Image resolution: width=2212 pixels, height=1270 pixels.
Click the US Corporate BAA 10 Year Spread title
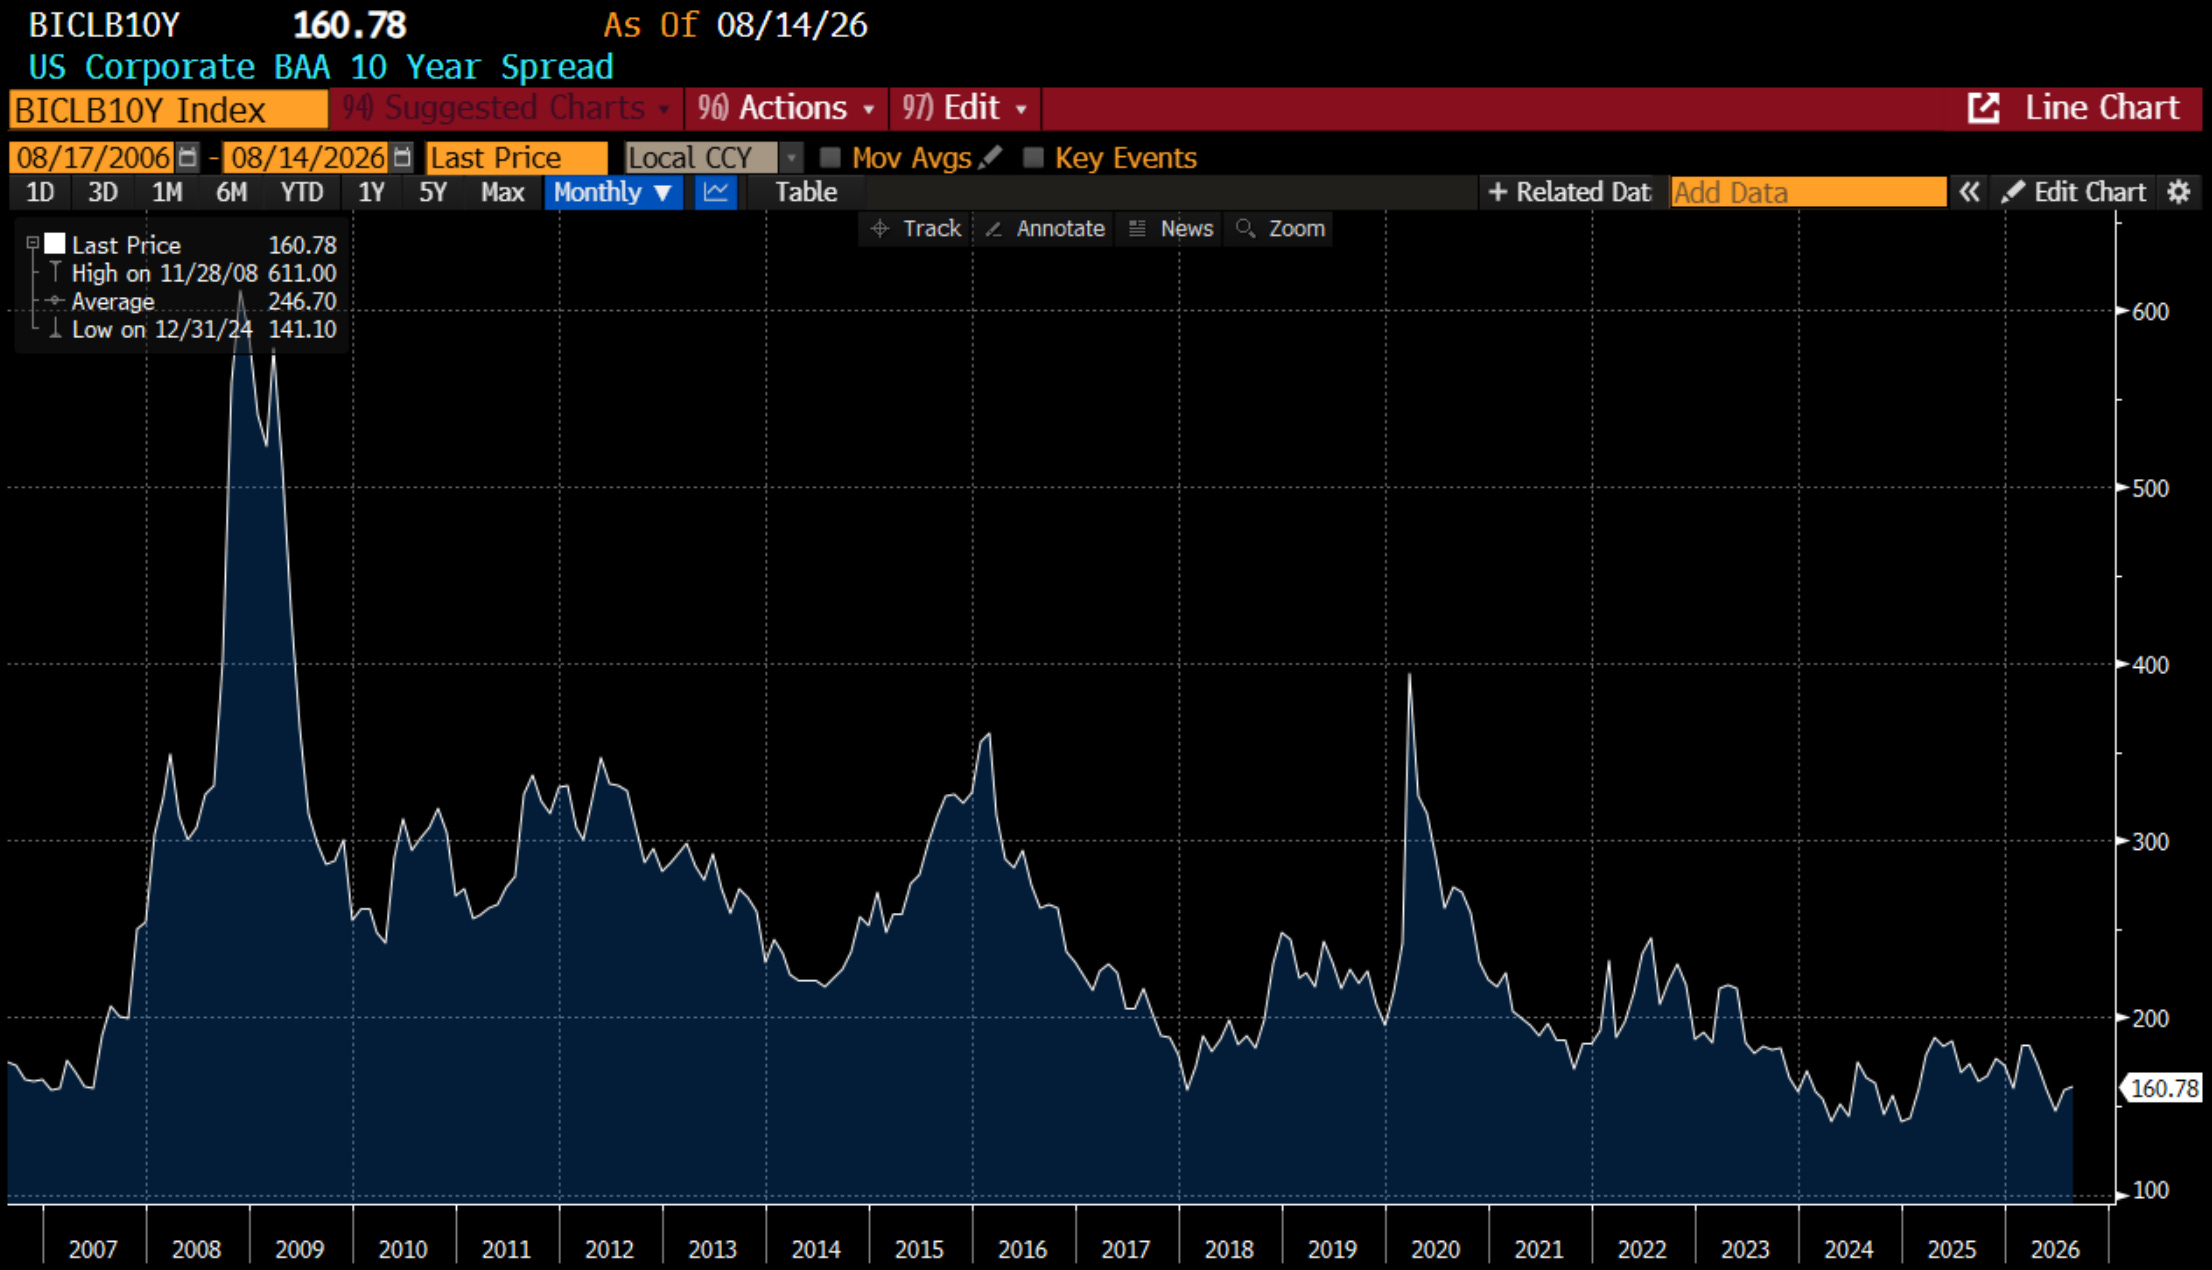click(321, 67)
